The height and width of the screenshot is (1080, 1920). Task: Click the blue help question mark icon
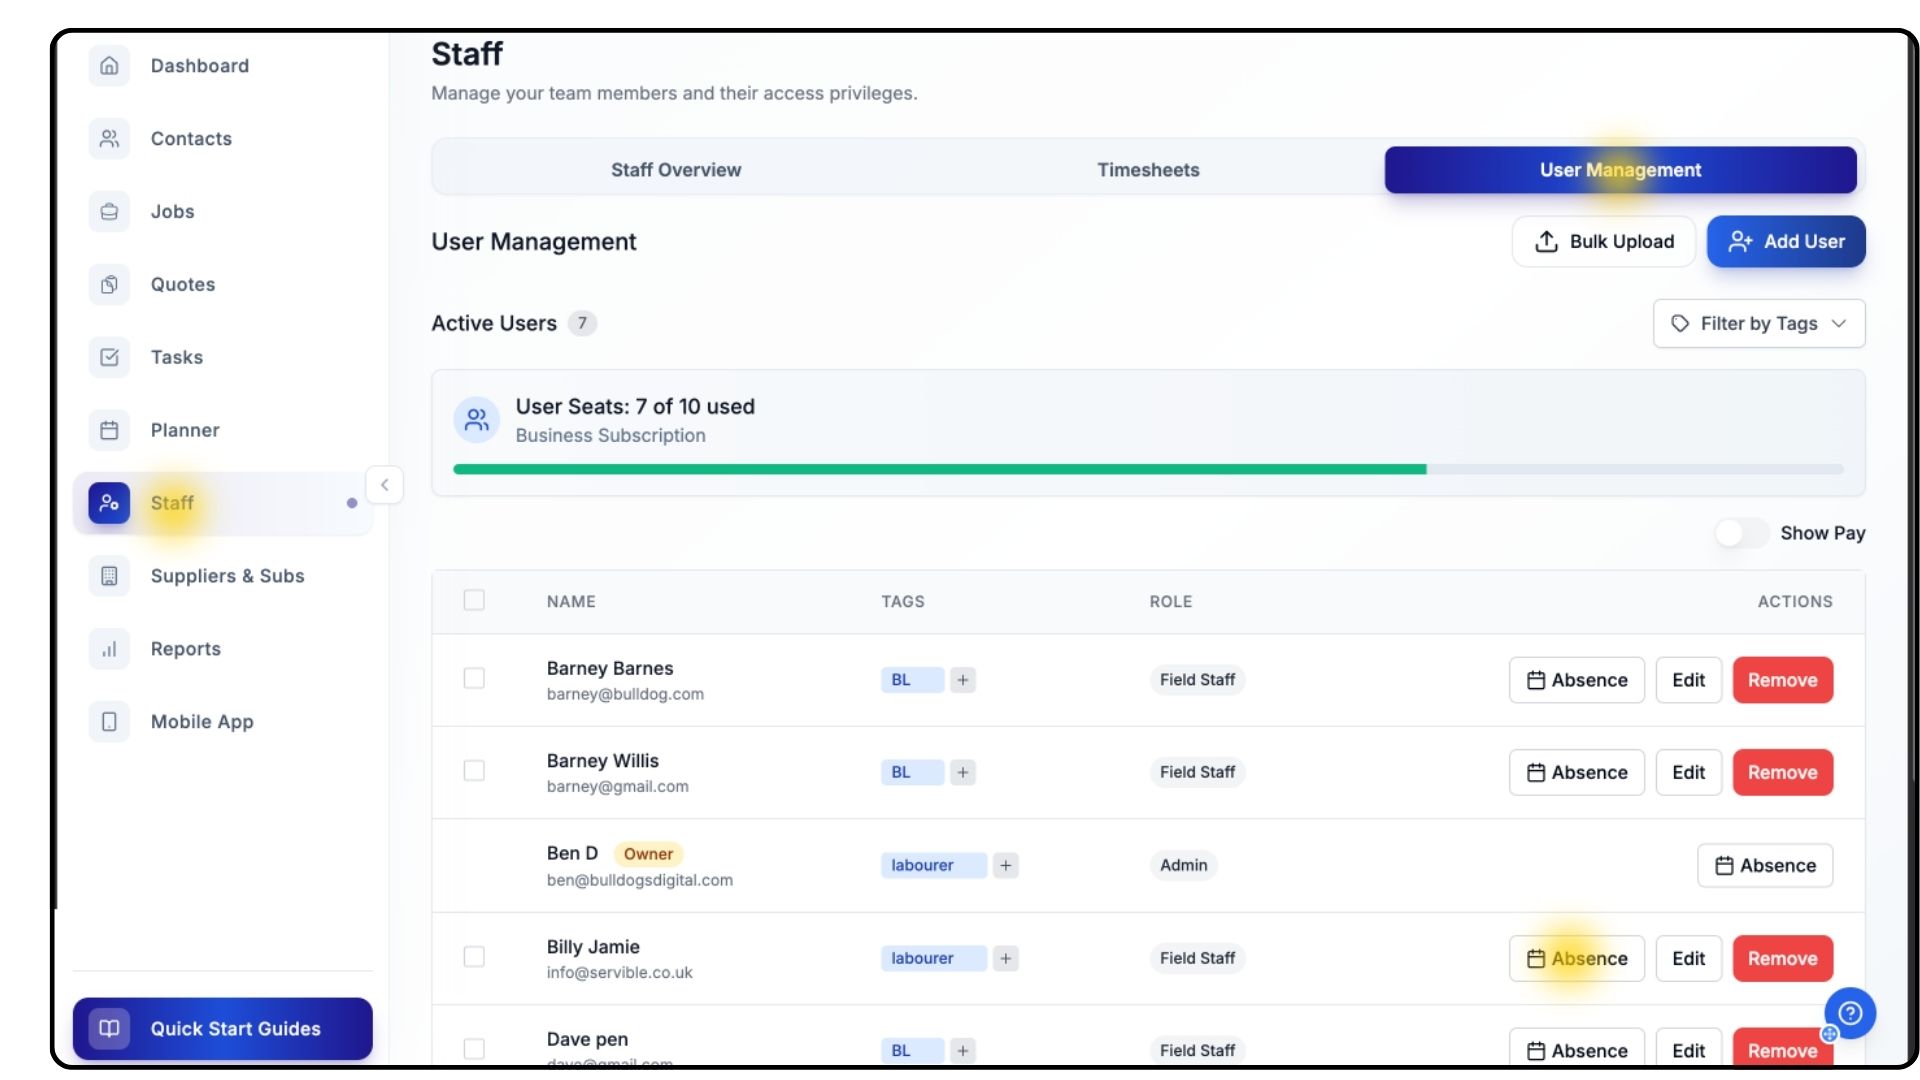pos(1850,1013)
